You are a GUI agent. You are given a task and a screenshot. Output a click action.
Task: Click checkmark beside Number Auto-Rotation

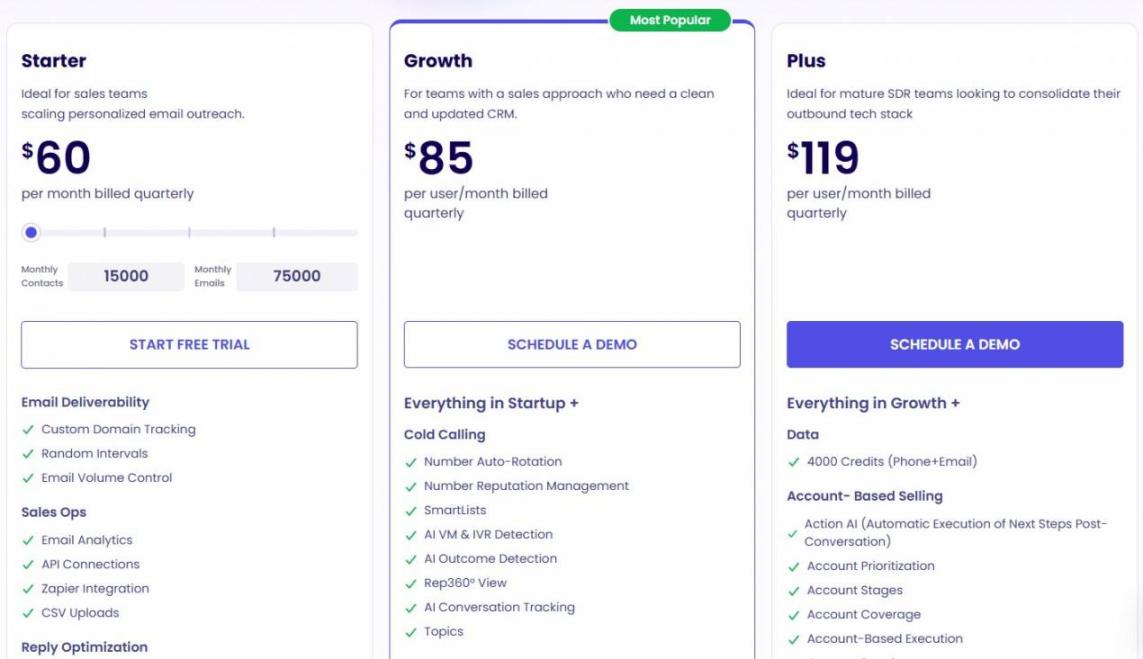410,462
